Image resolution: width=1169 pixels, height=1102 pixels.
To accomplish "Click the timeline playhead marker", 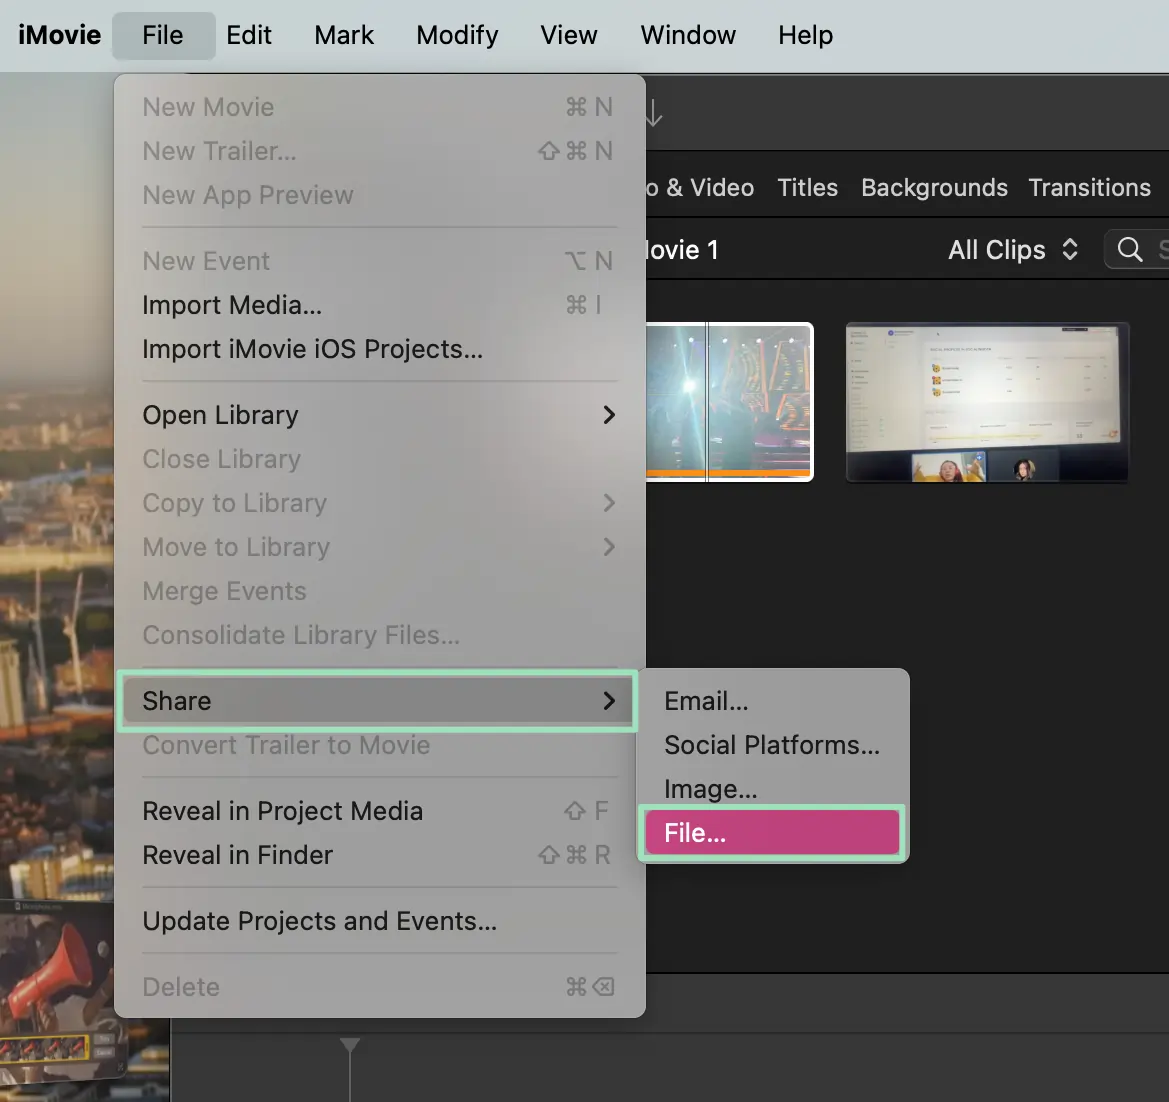I will click(x=350, y=1045).
